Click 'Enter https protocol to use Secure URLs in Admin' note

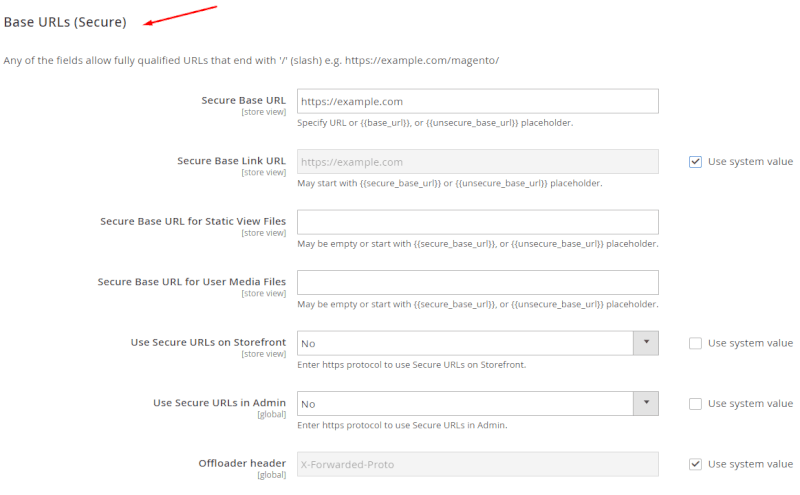tap(402, 425)
